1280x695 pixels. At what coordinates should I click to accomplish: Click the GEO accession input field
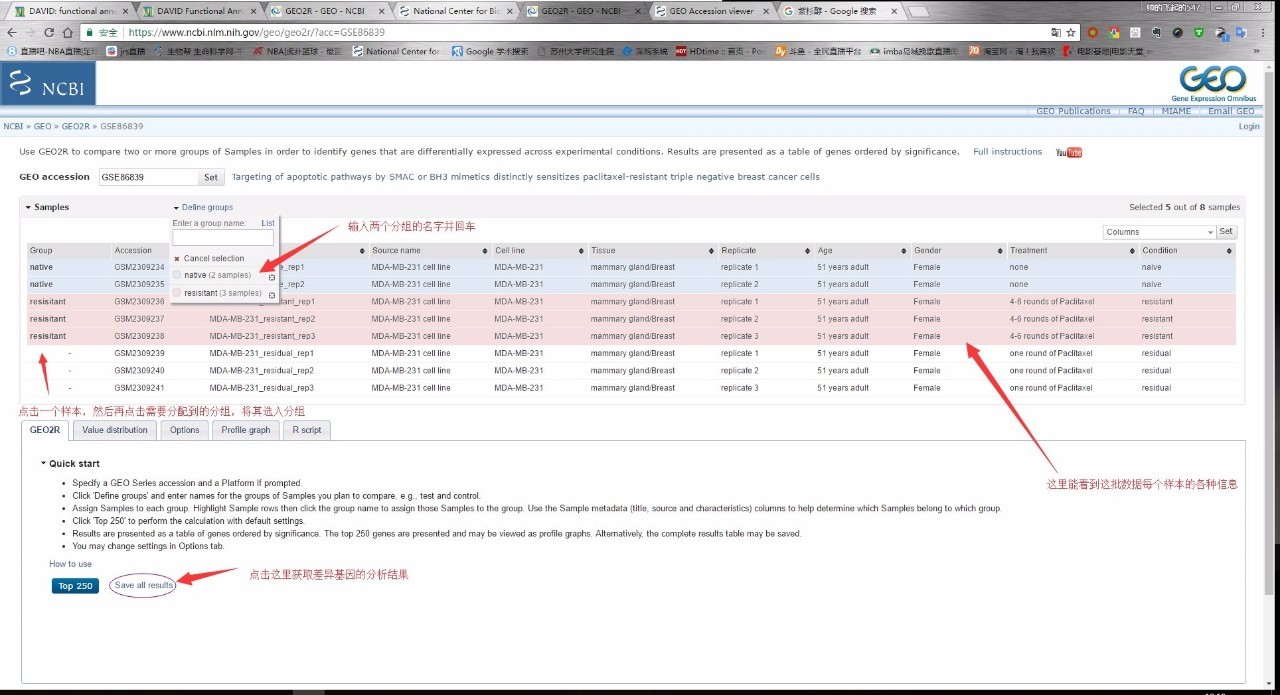click(148, 177)
